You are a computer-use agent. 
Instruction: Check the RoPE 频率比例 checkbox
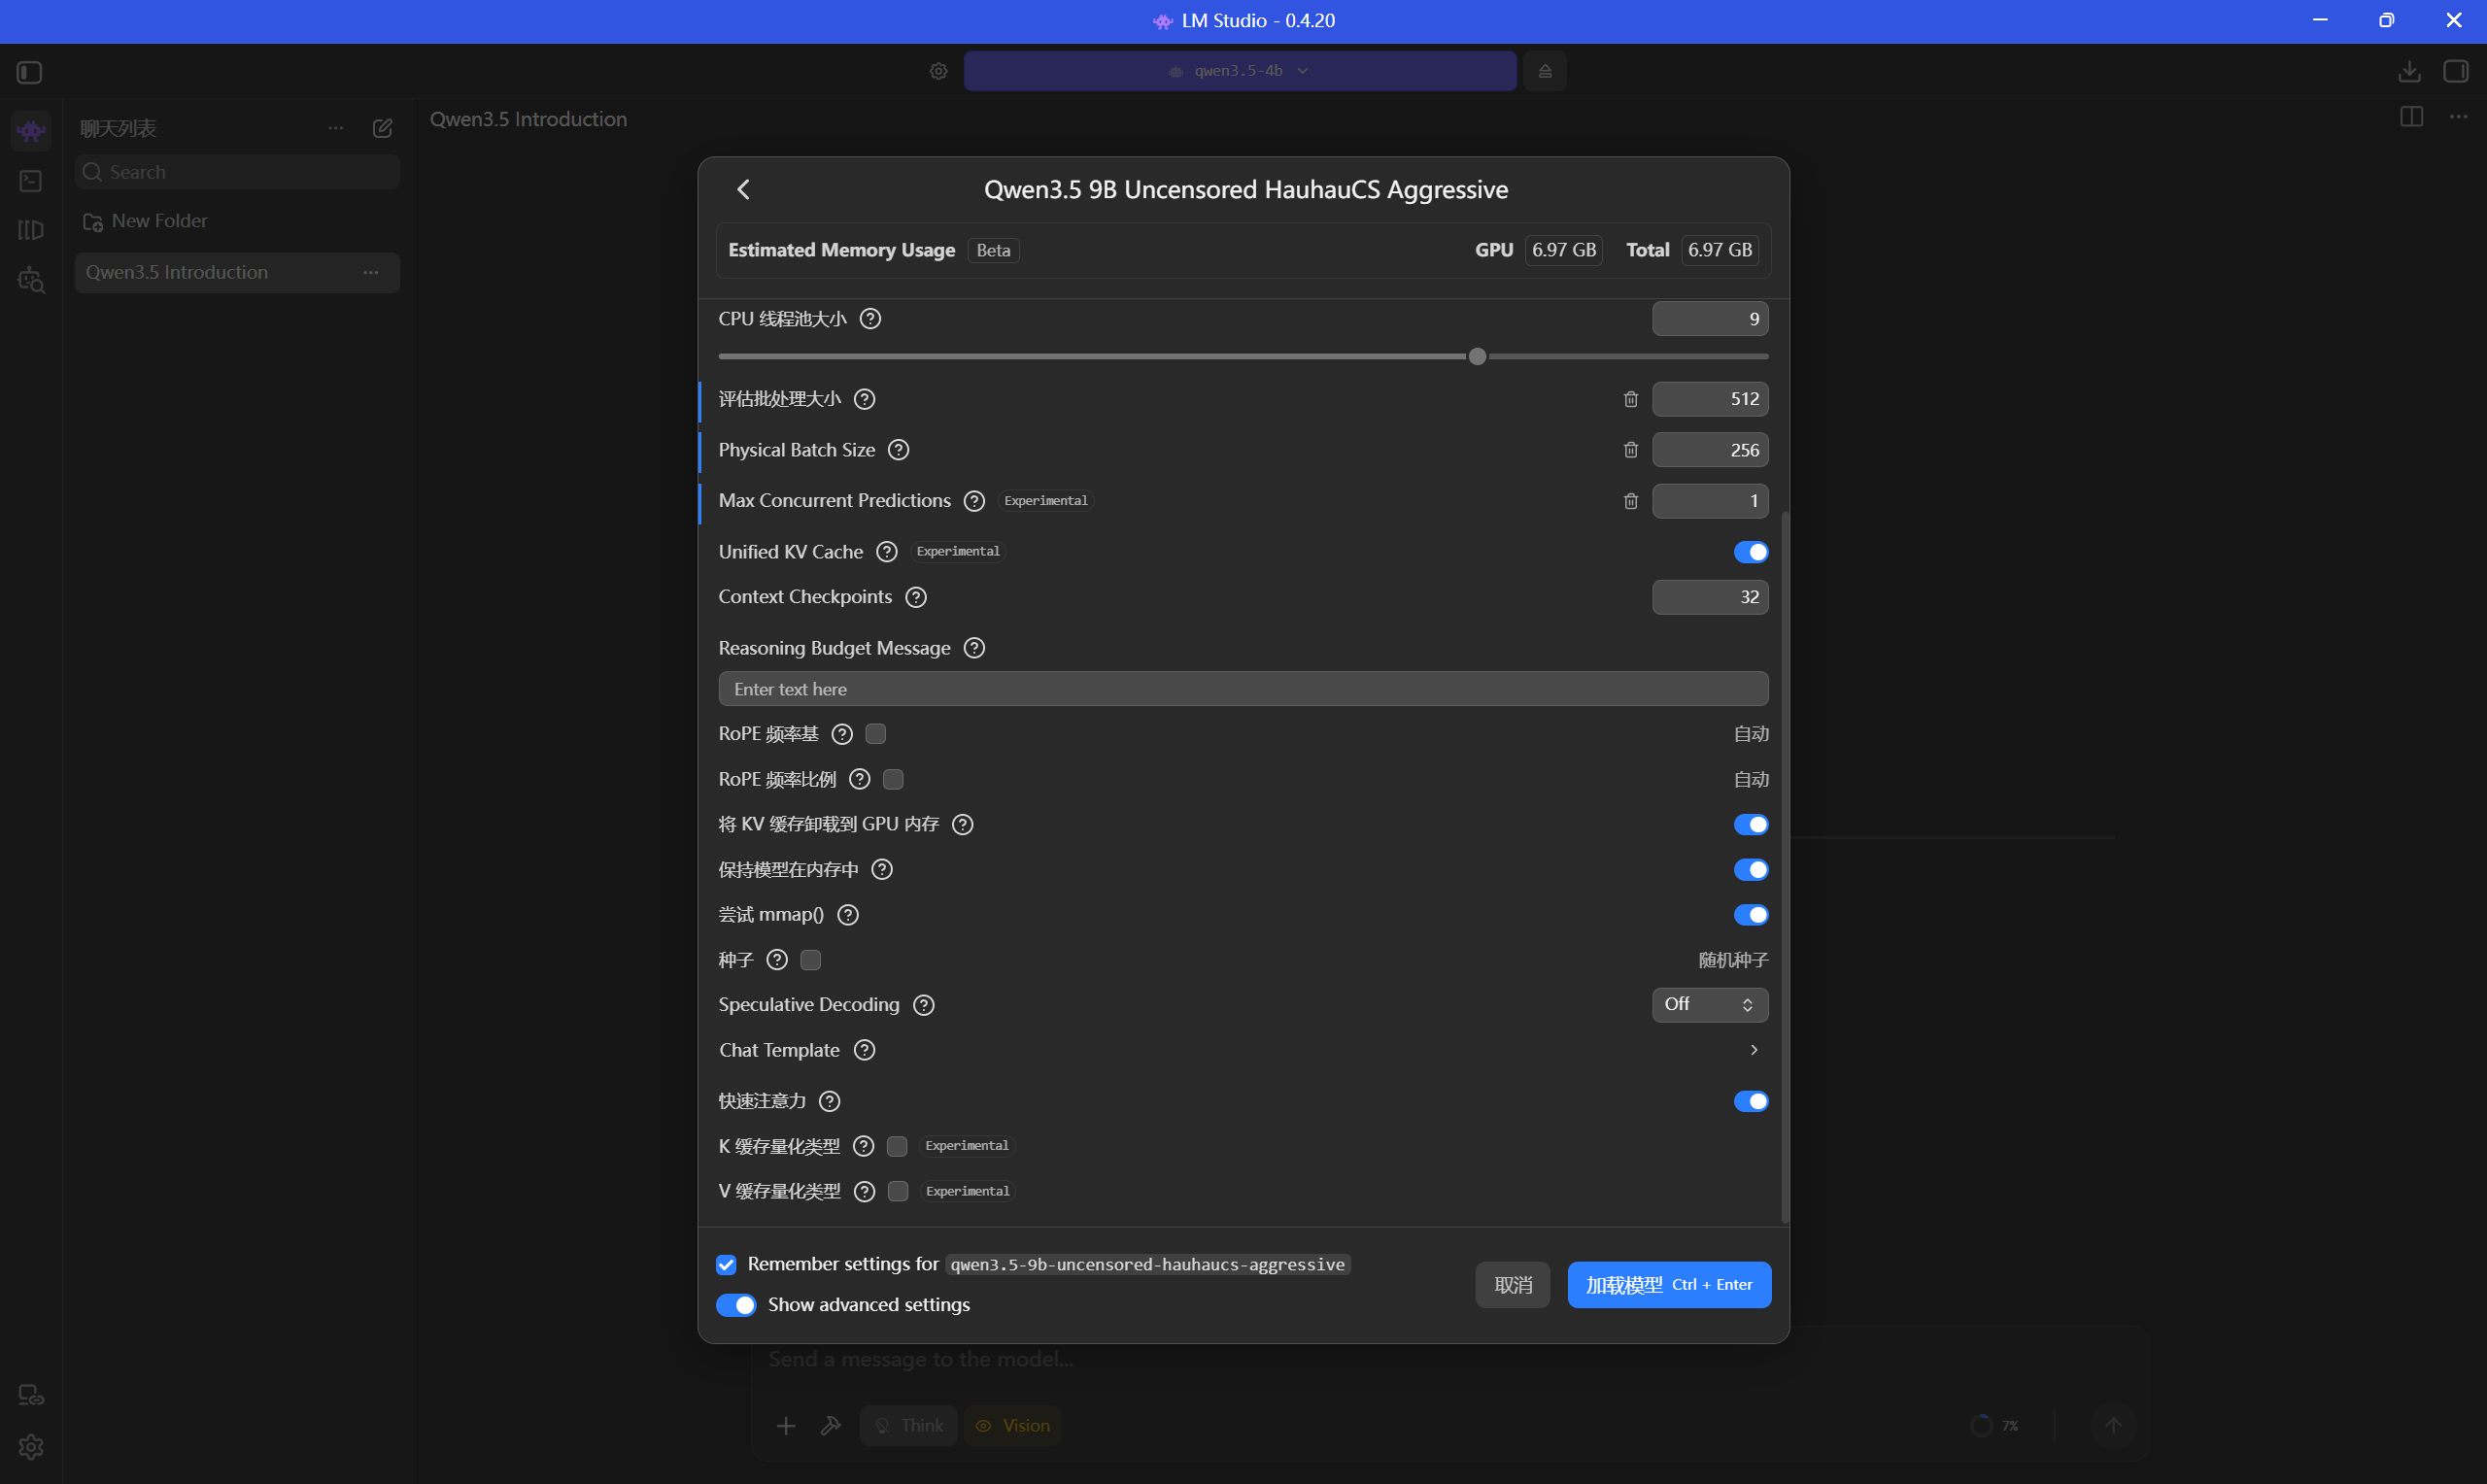pyautogui.click(x=894, y=779)
